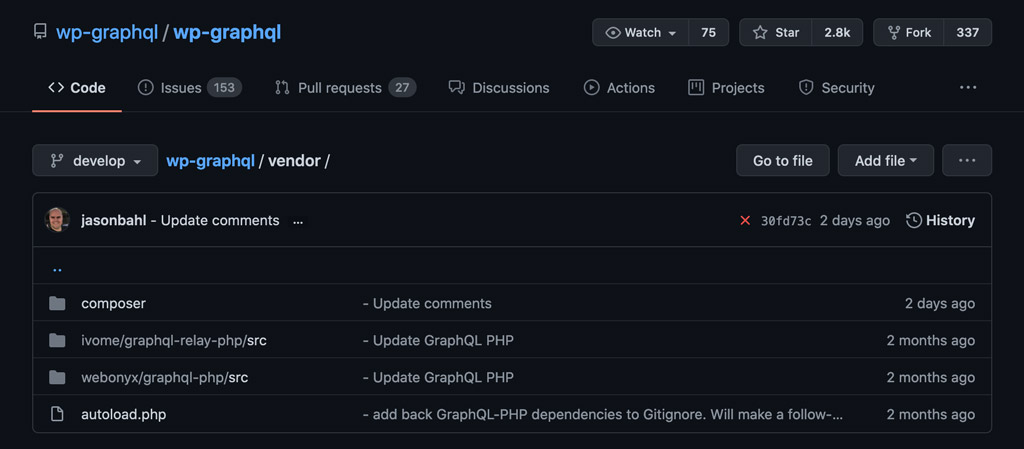Open webonyx/graphql-php/src folder
Screen dimensions: 1024x449
[165, 377]
